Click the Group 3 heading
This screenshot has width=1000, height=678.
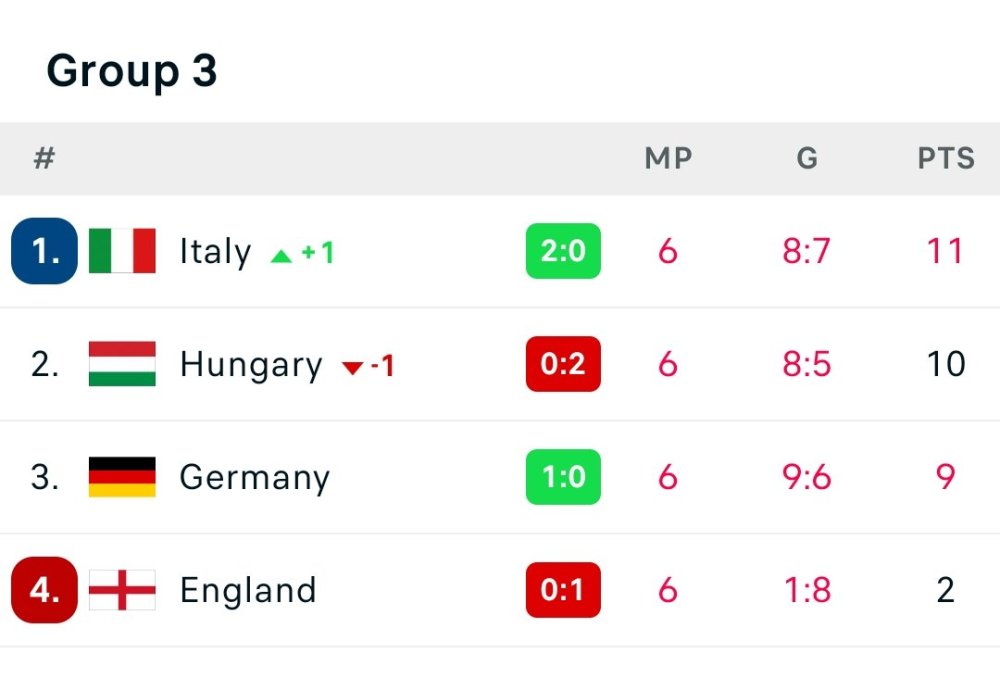tap(131, 71)
